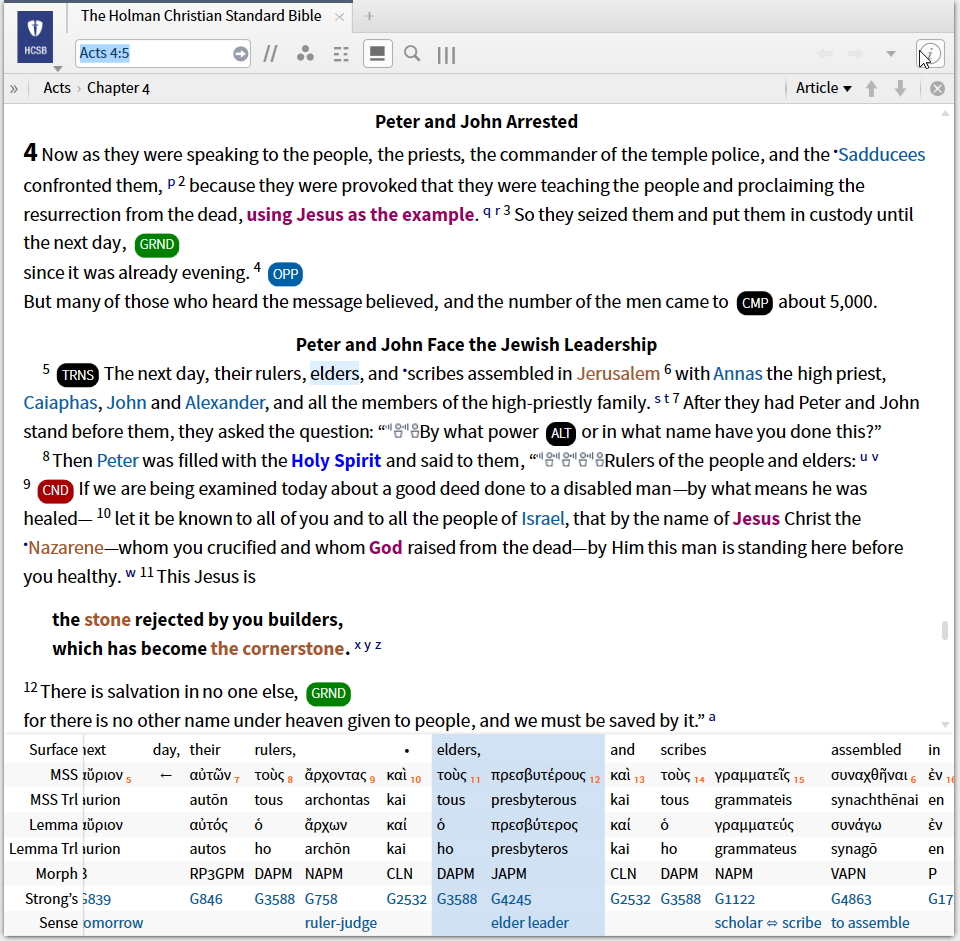This screenshot has height=941, width=960.
Task: Select The Holman Christian Standard Bible tab
Action: point(201,16)
